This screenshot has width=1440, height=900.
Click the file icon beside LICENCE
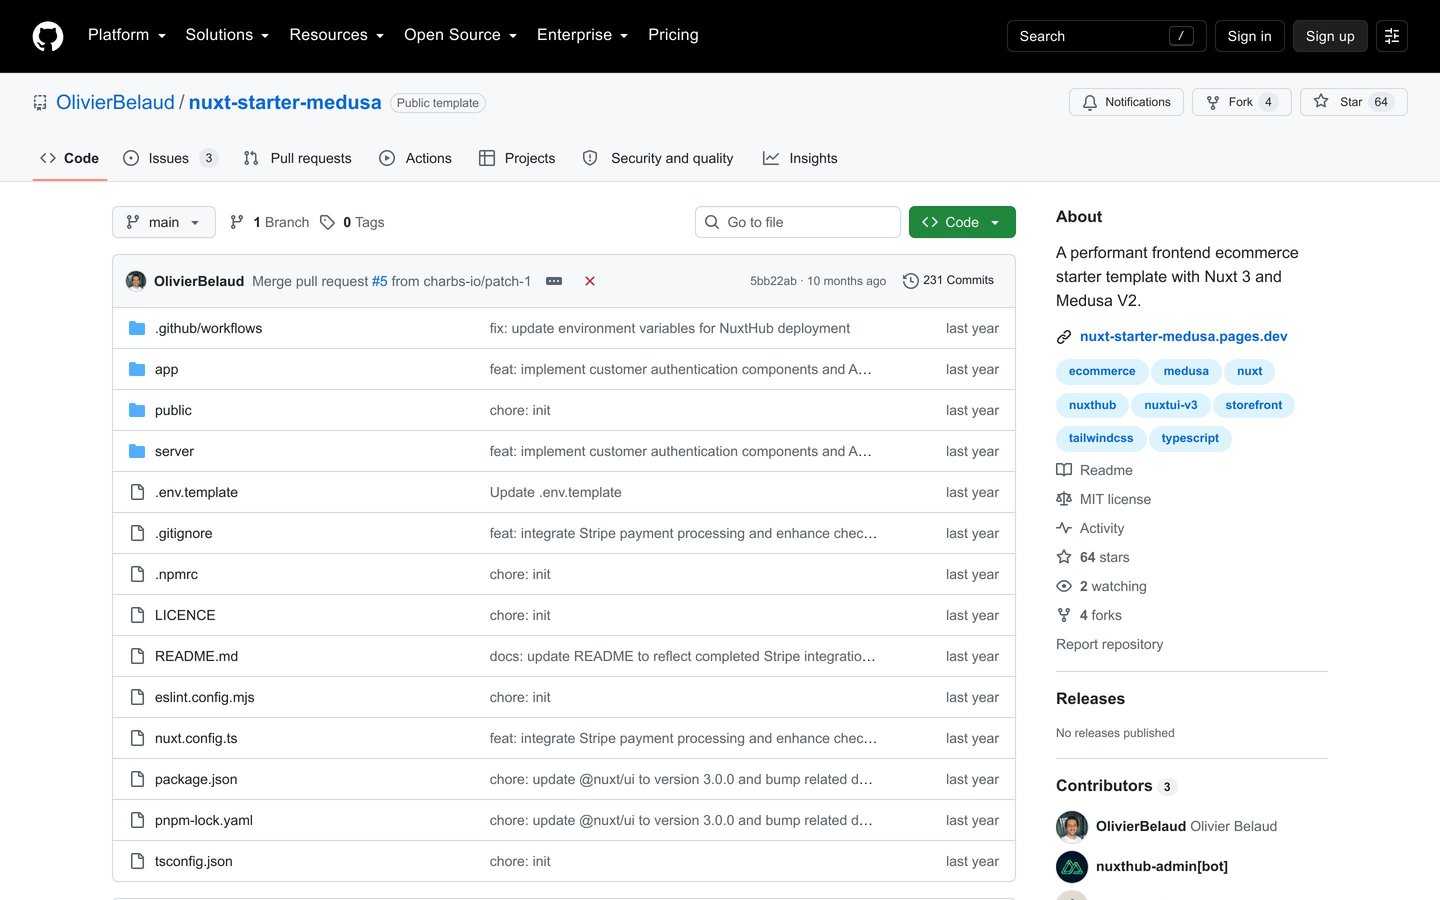pos(137,615)
